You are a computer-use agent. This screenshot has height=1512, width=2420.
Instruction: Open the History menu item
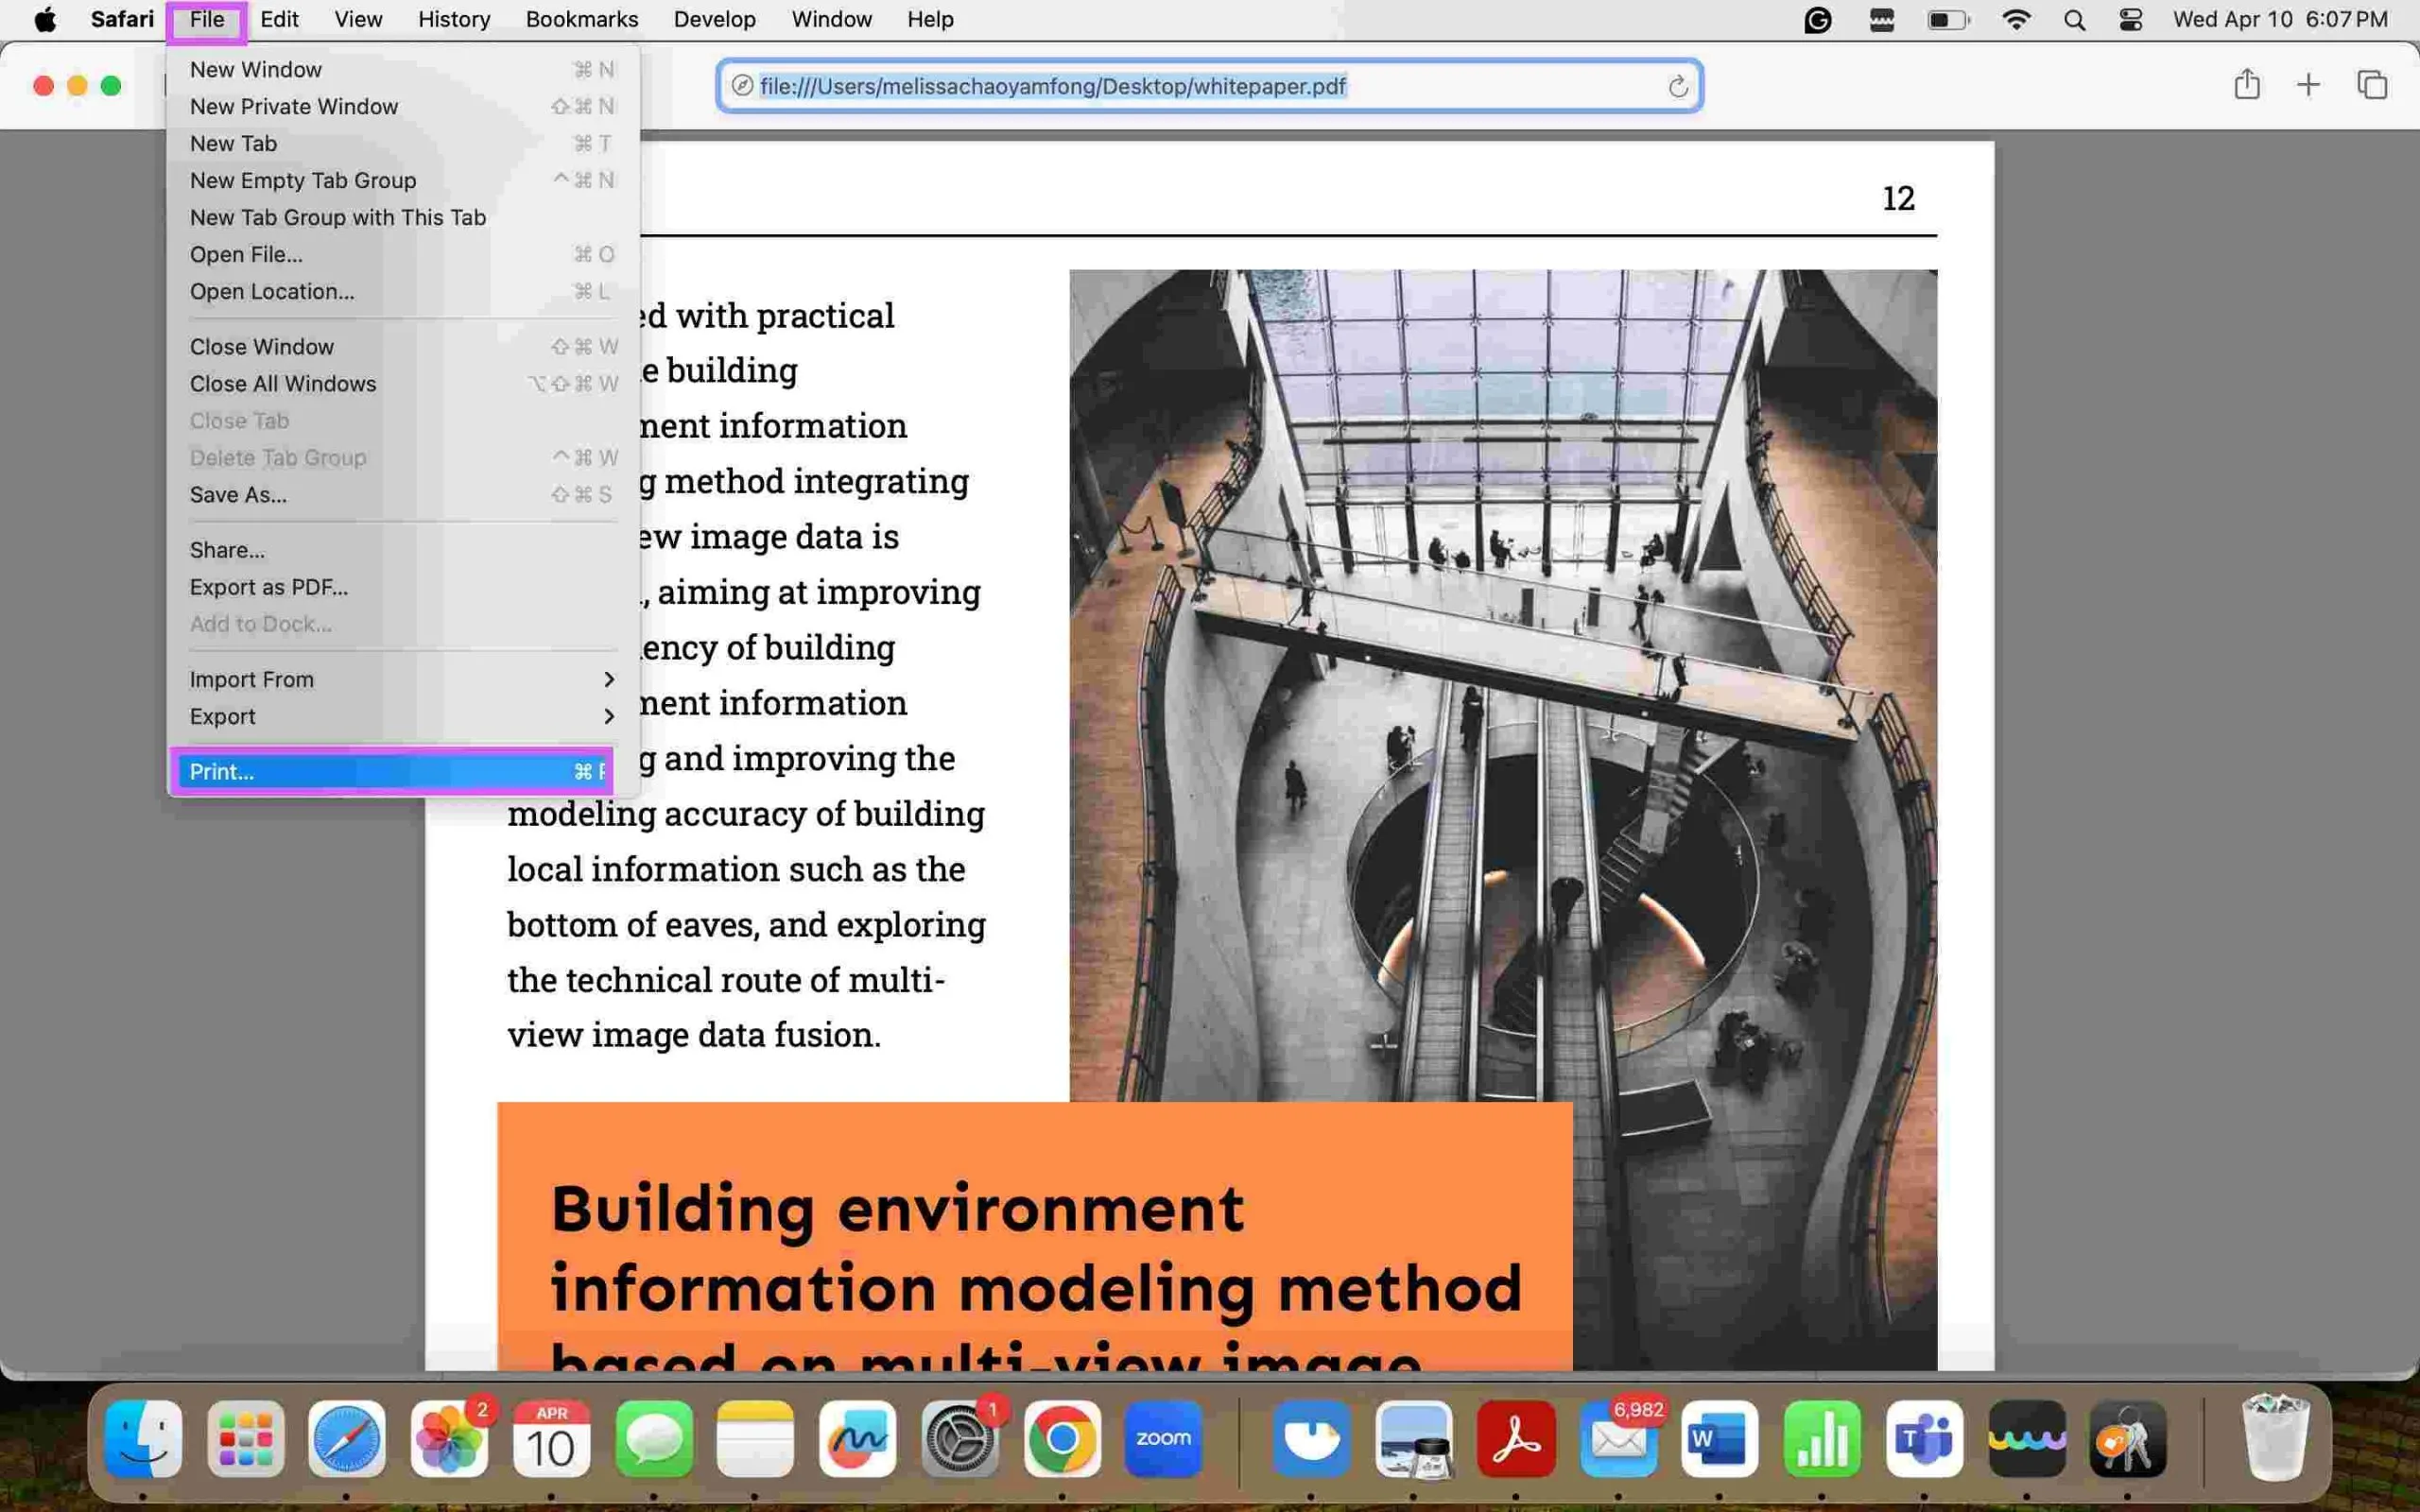[453, 19]
